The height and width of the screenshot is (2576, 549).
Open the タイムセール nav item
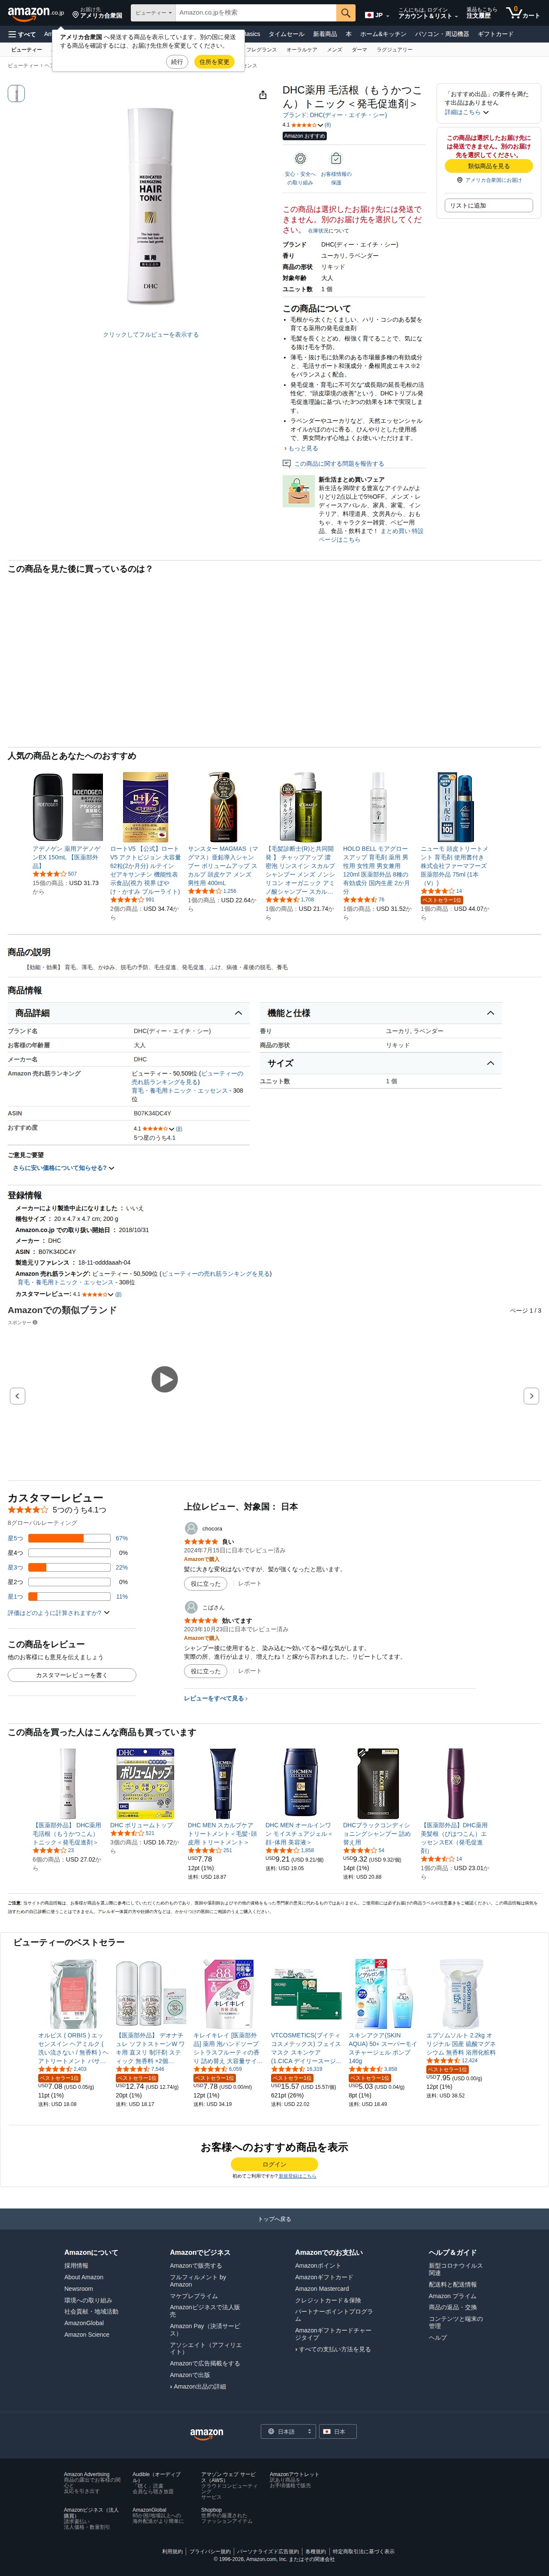tap(286, 34)
